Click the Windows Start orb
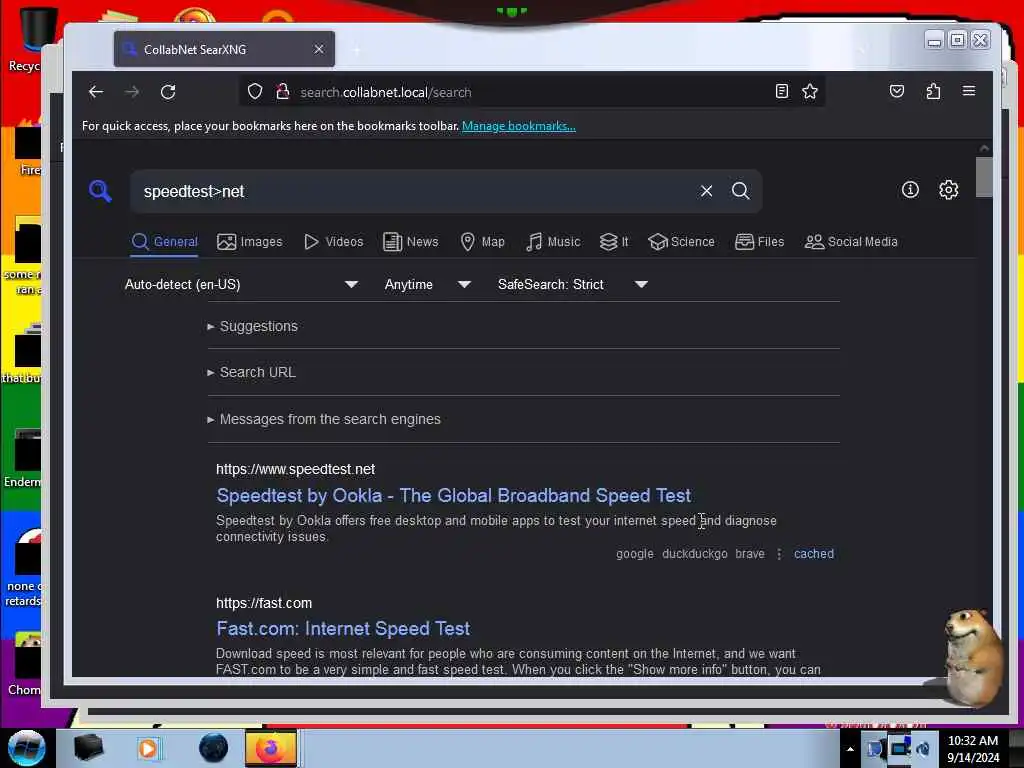This screenshot has height=768, width=1024. [26, 748]
